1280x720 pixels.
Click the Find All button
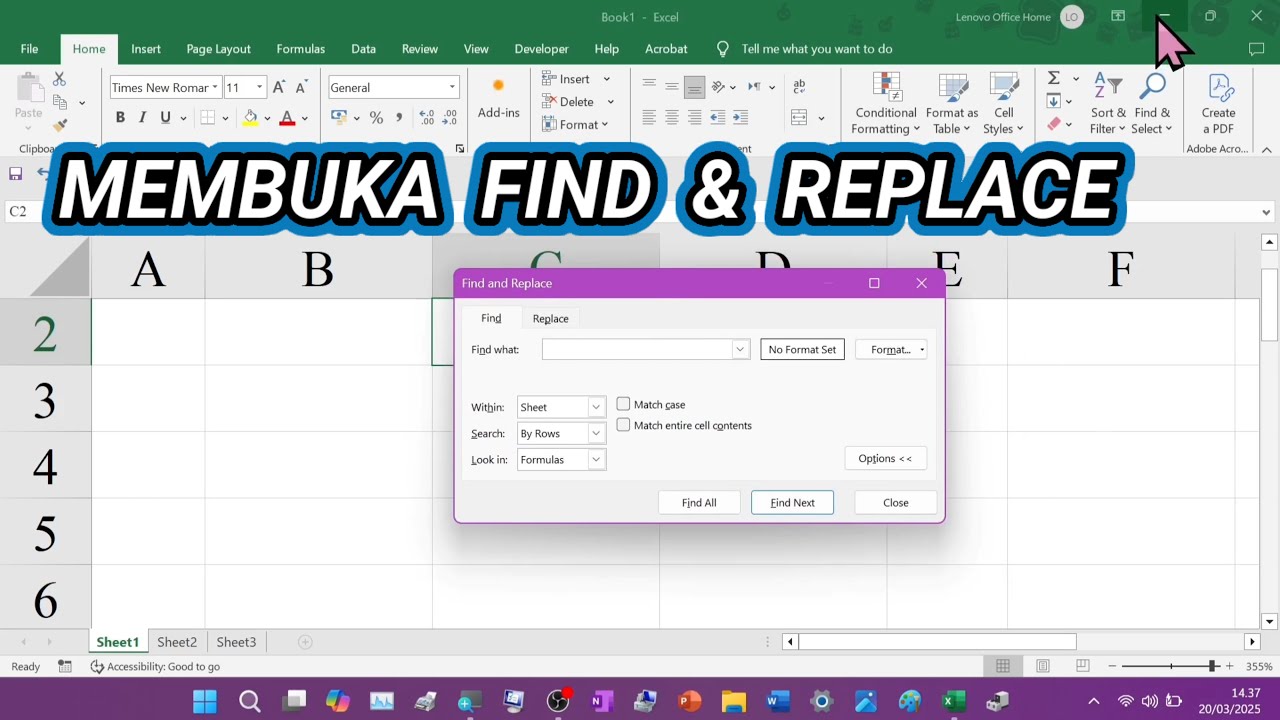(x=699, y=502)
